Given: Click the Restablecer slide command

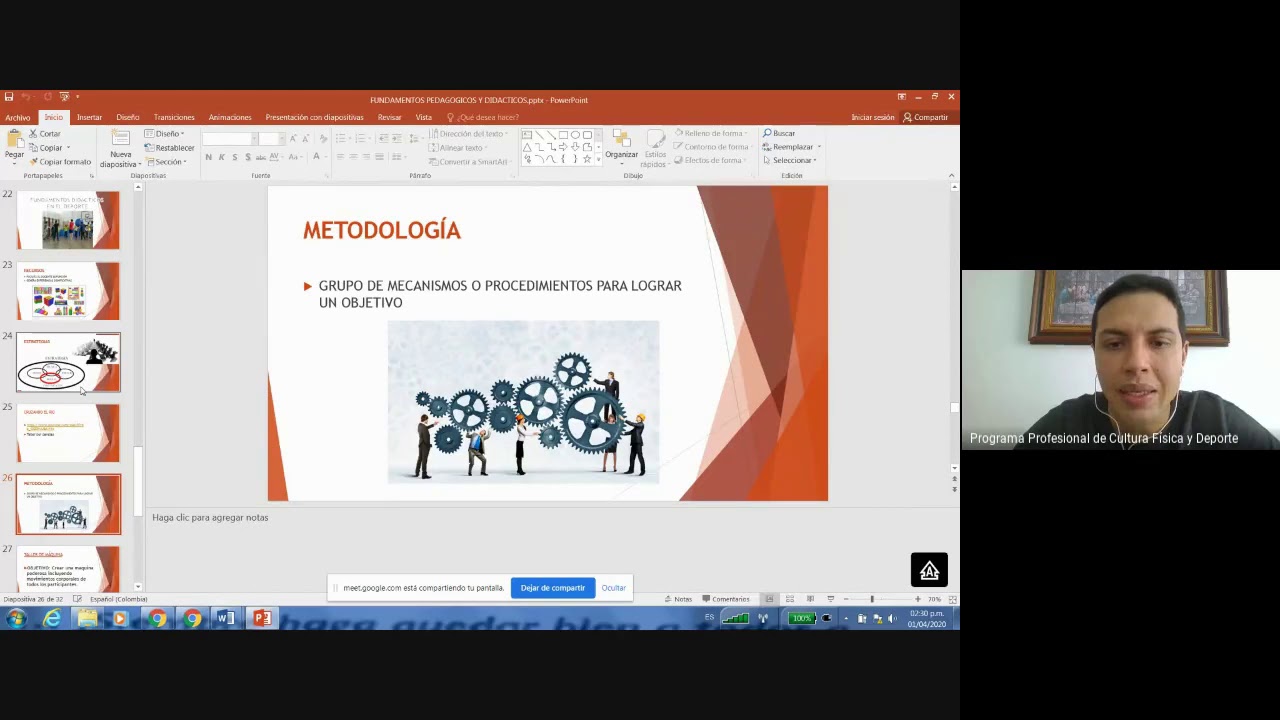Looking at the screenshot, I should pyautogui.click(x=169, y=147).
